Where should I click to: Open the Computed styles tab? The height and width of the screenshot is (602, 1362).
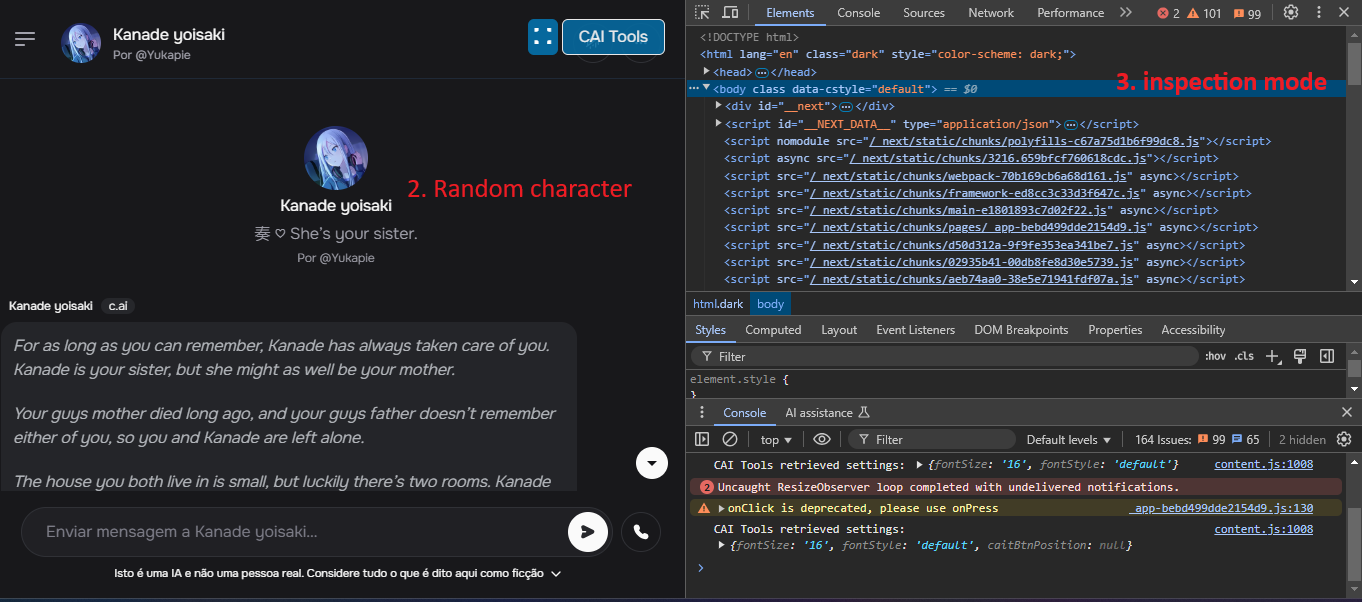tap(773, 330)
